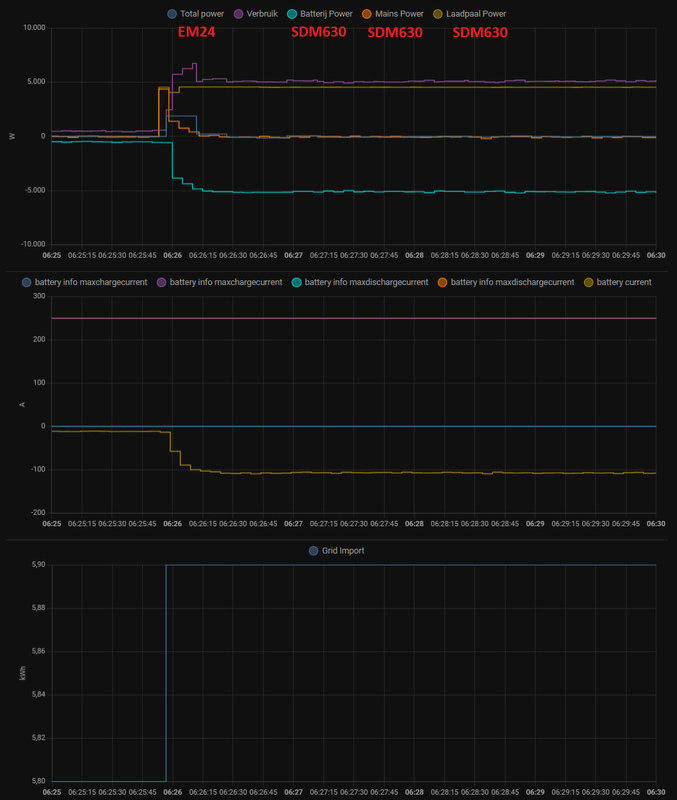The height and width of the screenshot is (800, 677).
Task: Toggle maxchargecurrent label beside the purple swatch
Action: 226,282
